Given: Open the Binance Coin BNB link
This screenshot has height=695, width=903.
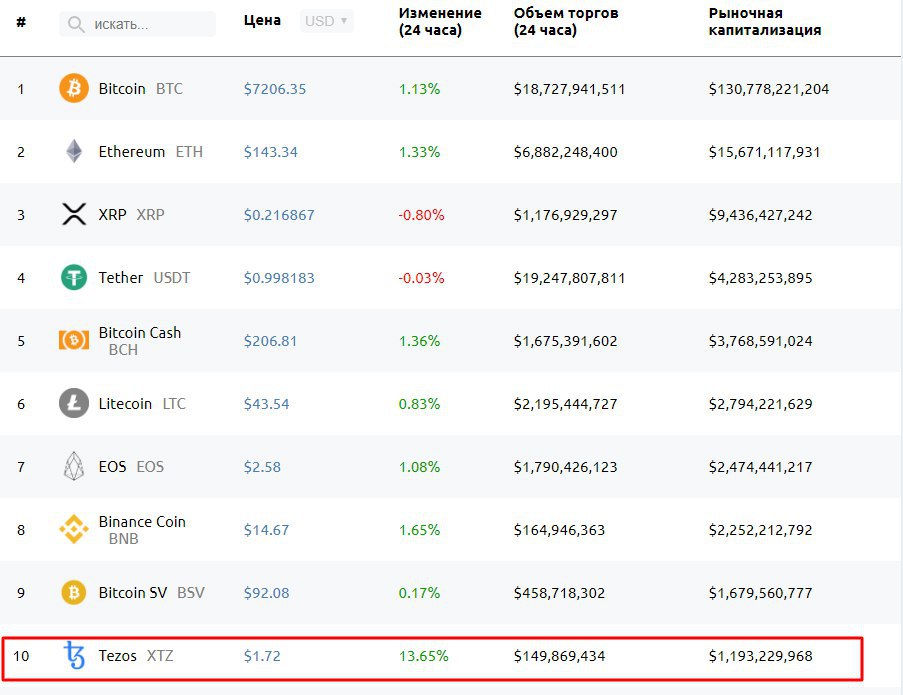Looking at the screenshot, I should [x=142, y=530].
